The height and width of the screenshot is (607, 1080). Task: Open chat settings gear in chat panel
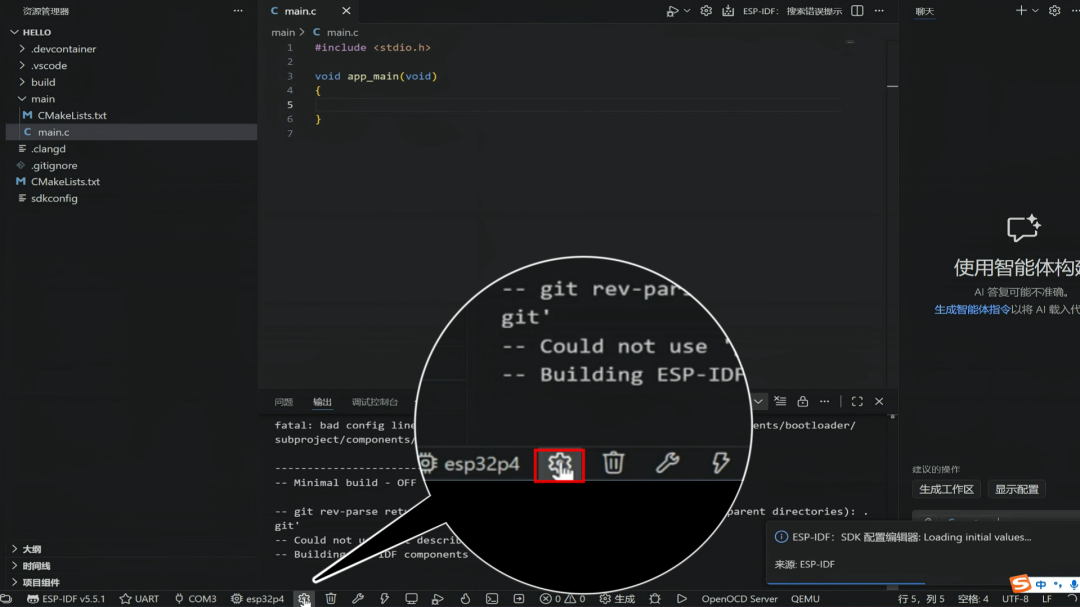coord(1055,11)
